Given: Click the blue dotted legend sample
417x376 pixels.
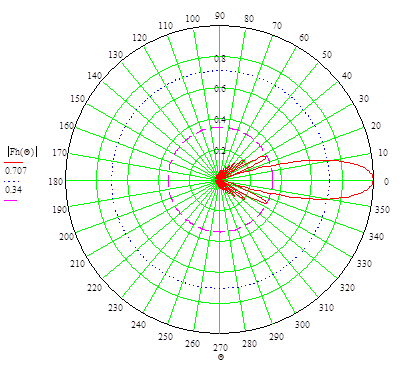Looking at the screenshot, I should point(12,182).
